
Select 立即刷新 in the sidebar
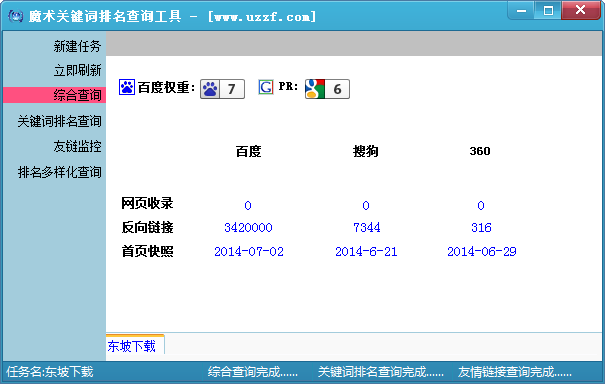(x=77, y=70)
